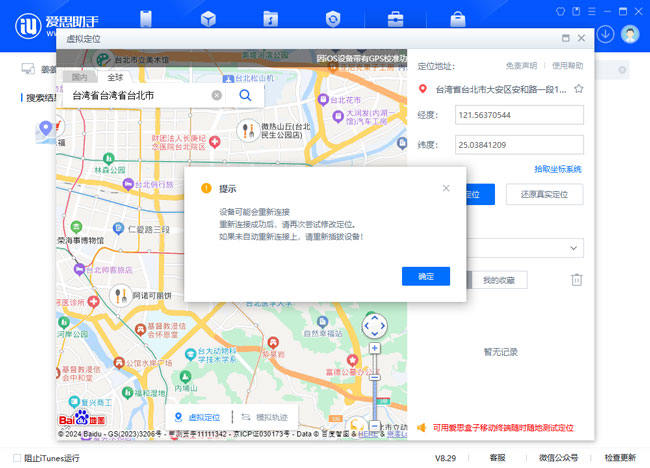650x468 pixels.
Task: Select 虚拟定位 mode at map bottom
Action: pos(198,417)
